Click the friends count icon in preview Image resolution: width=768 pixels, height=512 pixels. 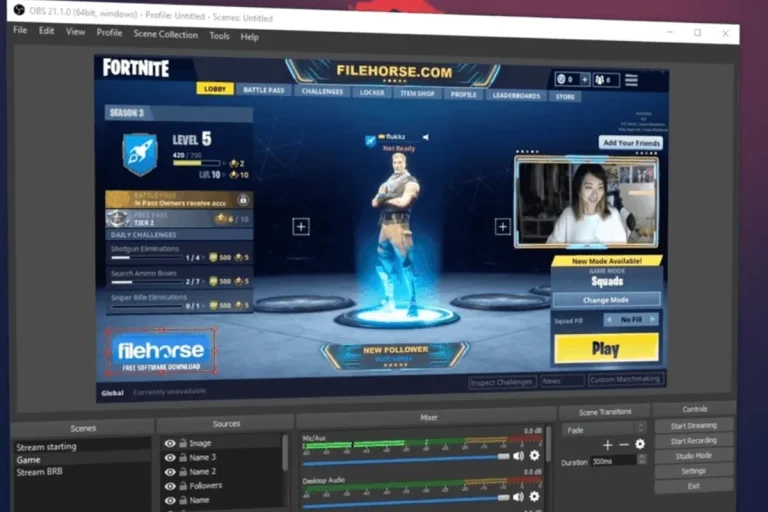coord(600,80)
